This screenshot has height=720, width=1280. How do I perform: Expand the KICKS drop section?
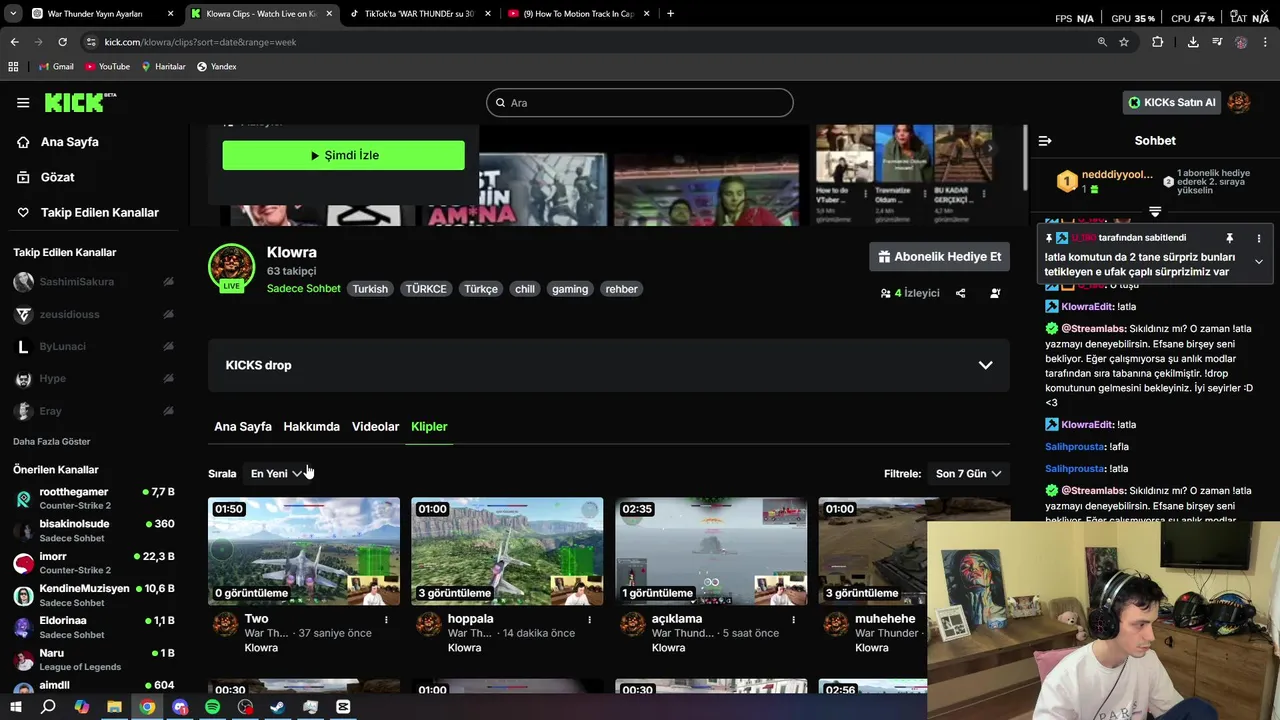[609, 365]
